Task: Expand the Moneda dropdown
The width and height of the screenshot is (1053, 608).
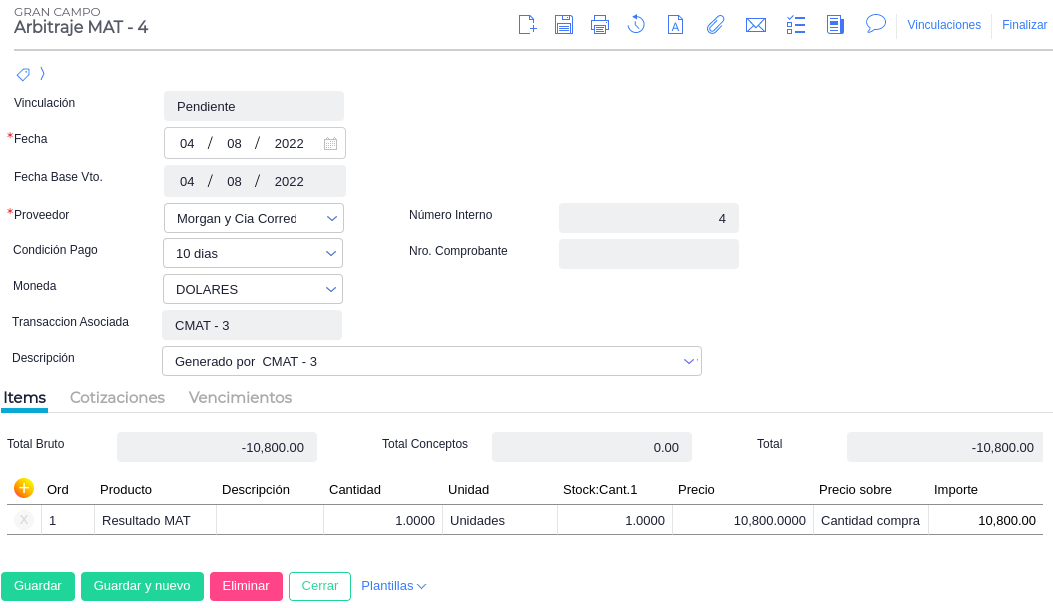Action: tap(331, 290)
